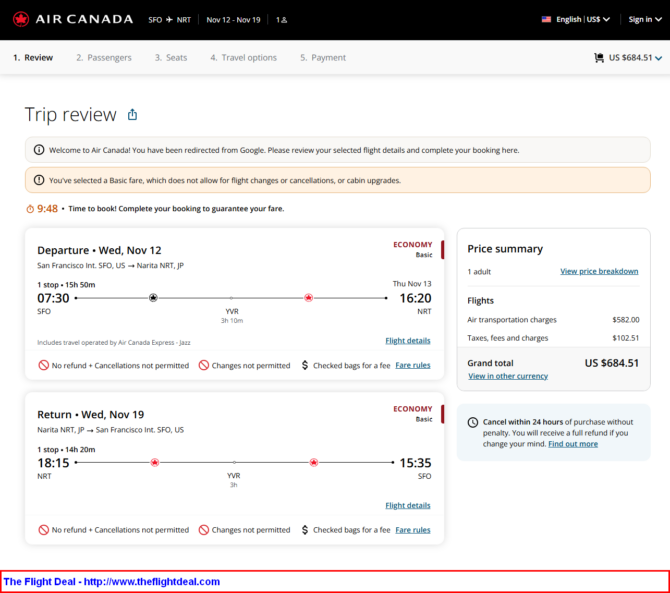Click the countdown timer icon beside 9:48

30,209
